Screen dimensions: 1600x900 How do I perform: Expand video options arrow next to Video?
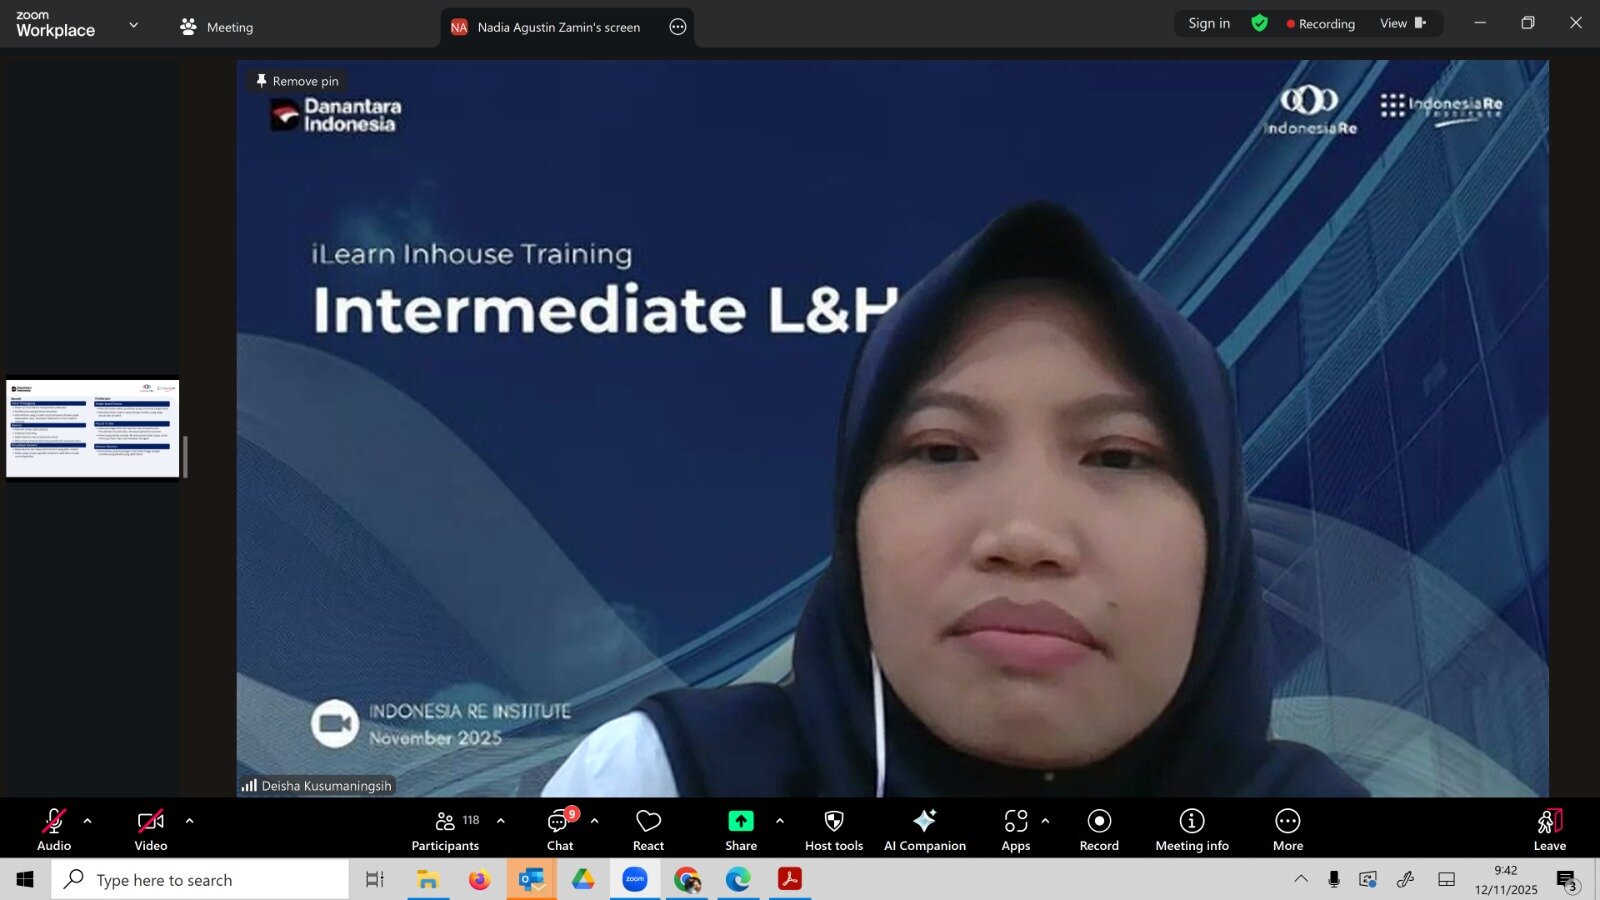click(189, 821)
